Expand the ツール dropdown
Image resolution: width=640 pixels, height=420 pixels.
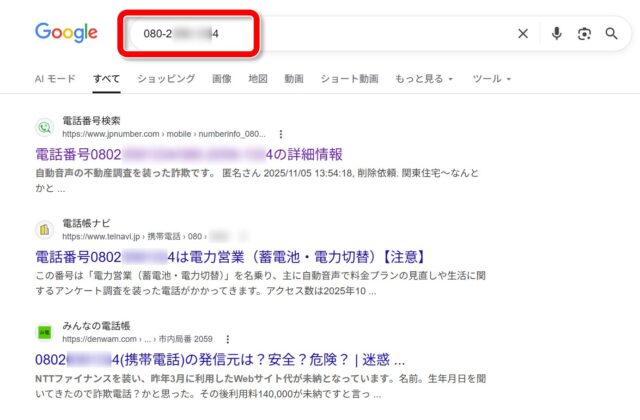[491, 78]
